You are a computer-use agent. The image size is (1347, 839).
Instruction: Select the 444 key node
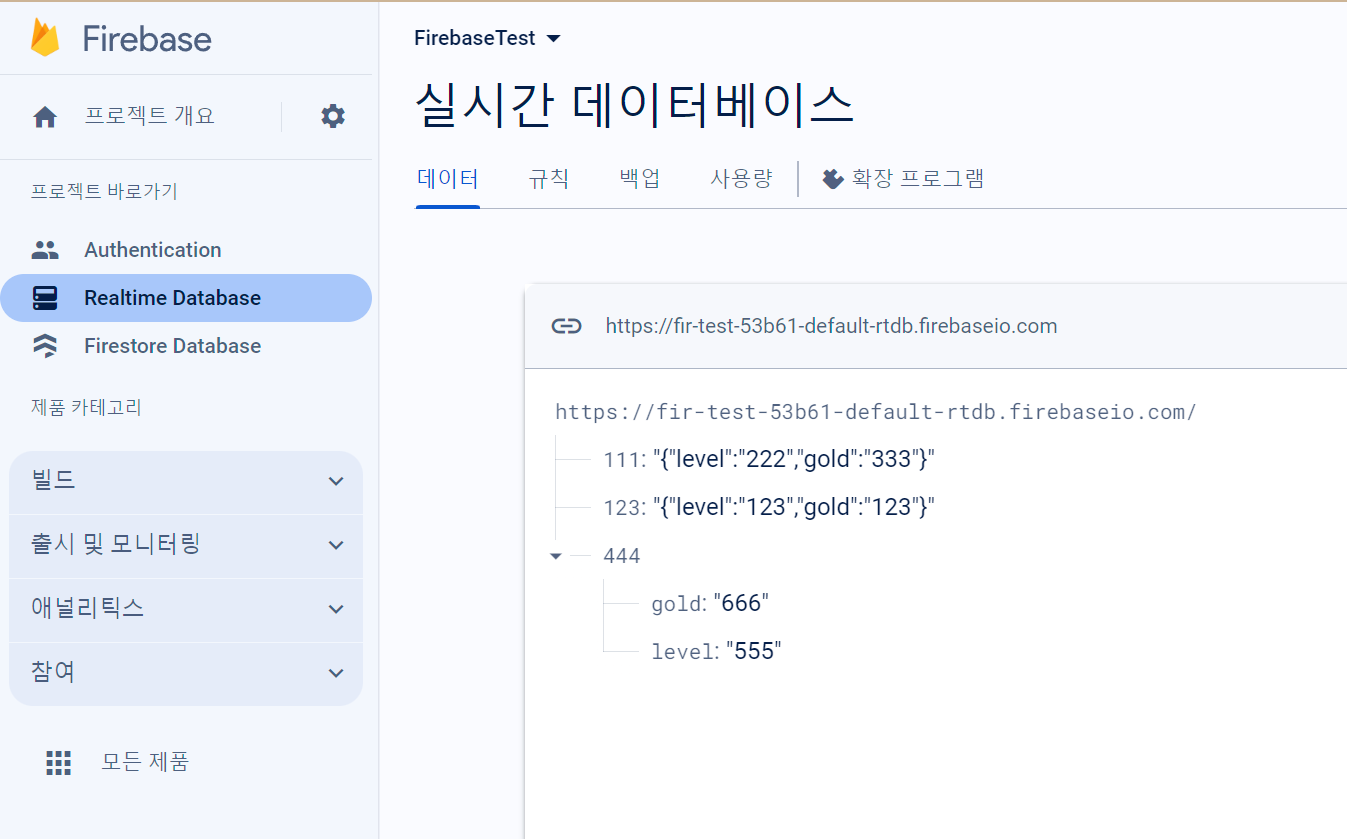[x=621, y=556]
